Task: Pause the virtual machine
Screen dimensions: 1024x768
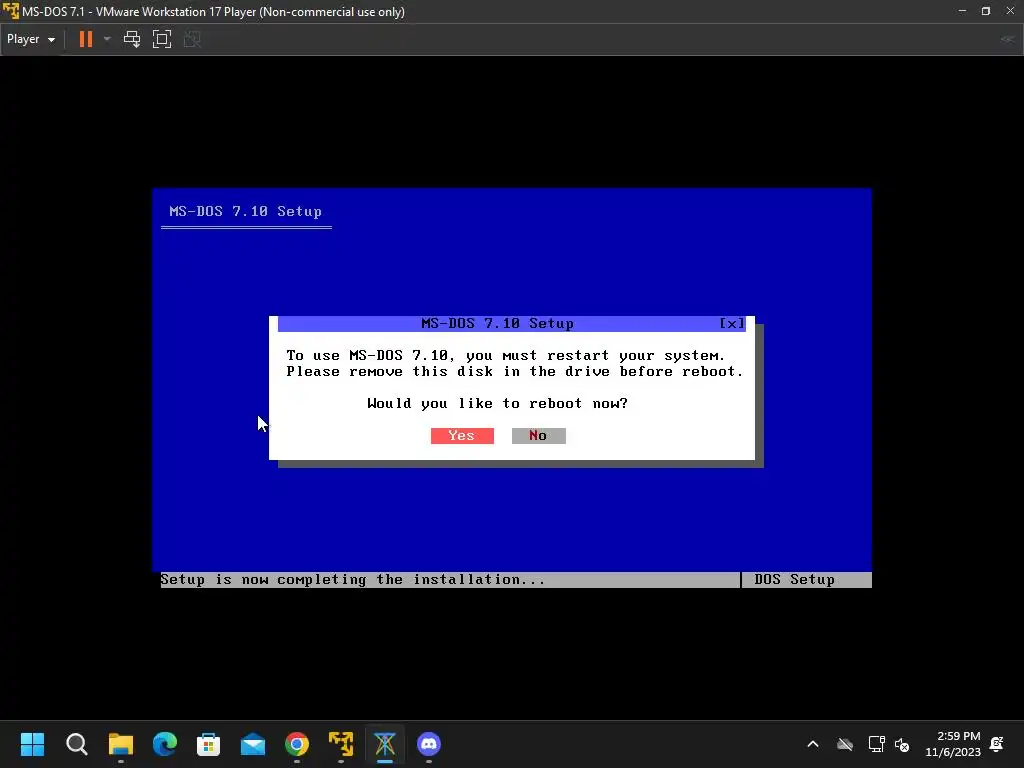Action: tap(86, 39)
